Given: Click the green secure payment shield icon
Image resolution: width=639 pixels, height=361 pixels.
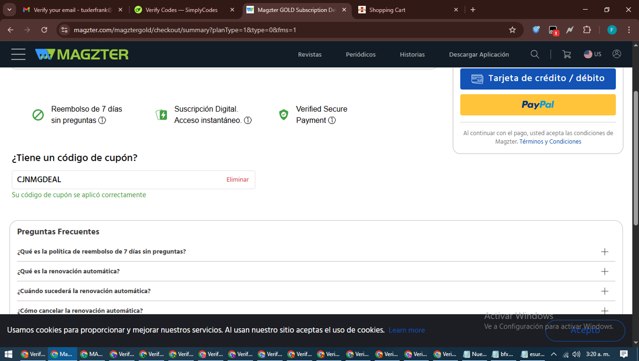Looking at the screenshot, I should (x=284, y=115).
